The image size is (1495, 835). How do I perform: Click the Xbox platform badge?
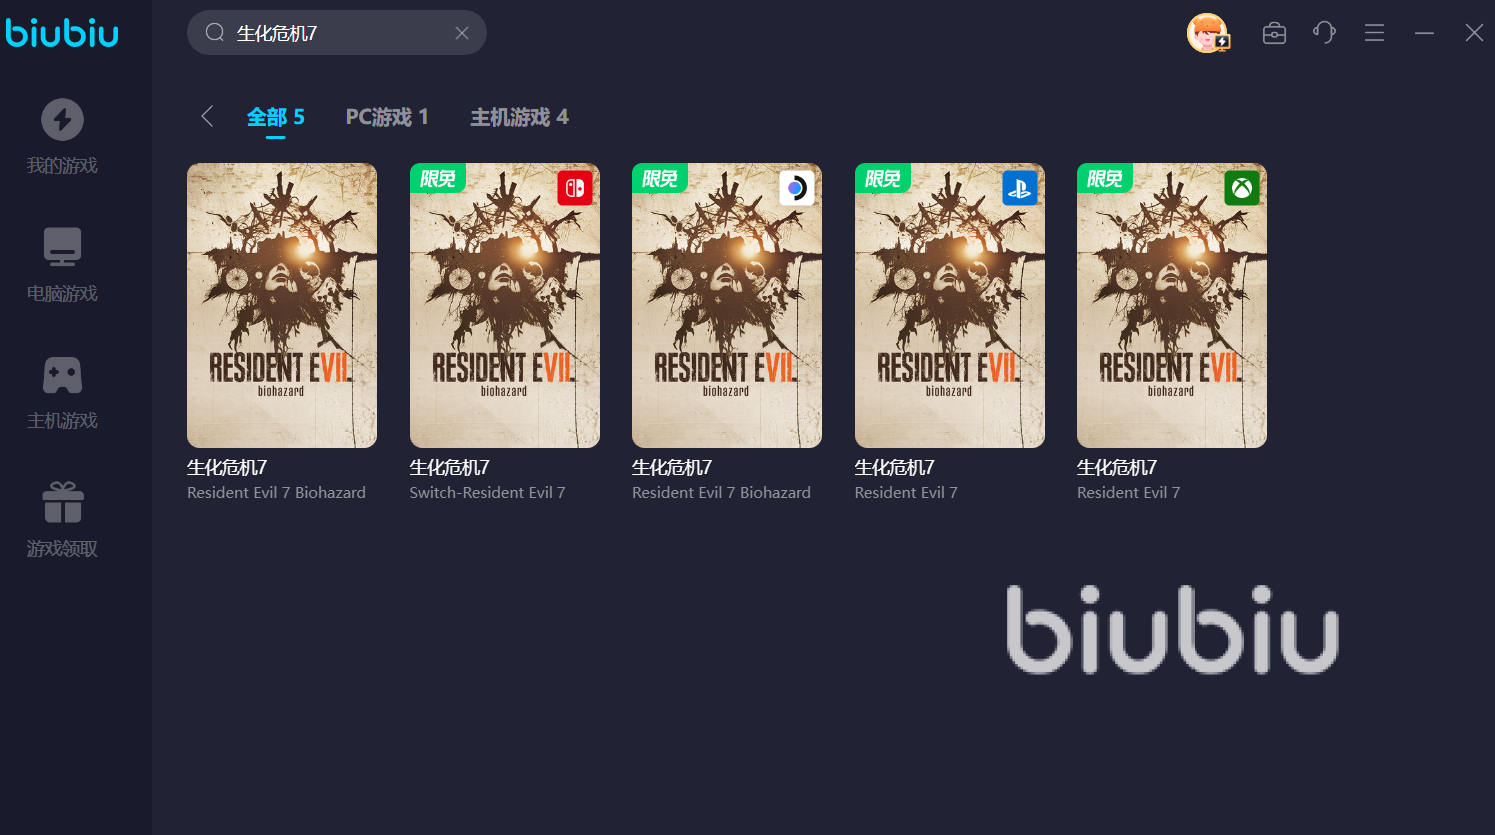click(1242, 188)
